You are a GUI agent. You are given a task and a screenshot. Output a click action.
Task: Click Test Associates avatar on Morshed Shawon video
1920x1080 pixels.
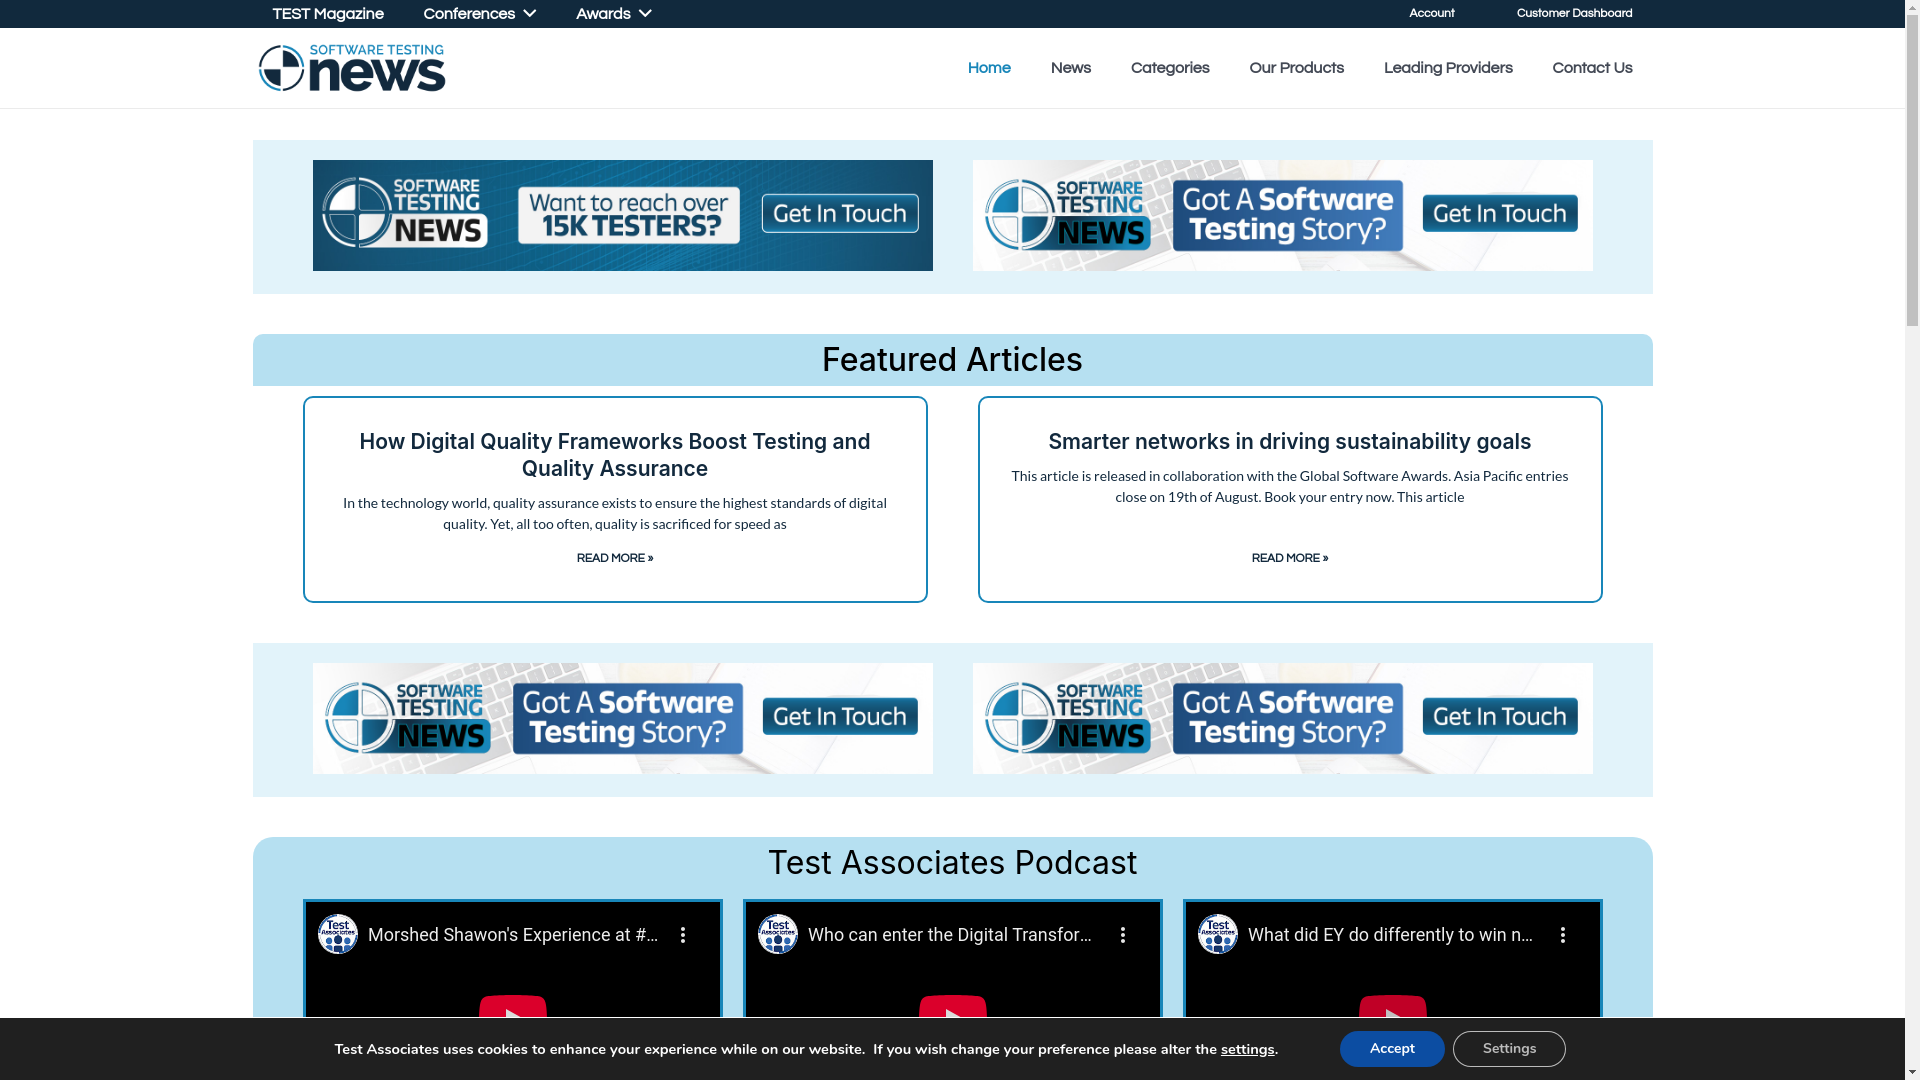(338, 934)
